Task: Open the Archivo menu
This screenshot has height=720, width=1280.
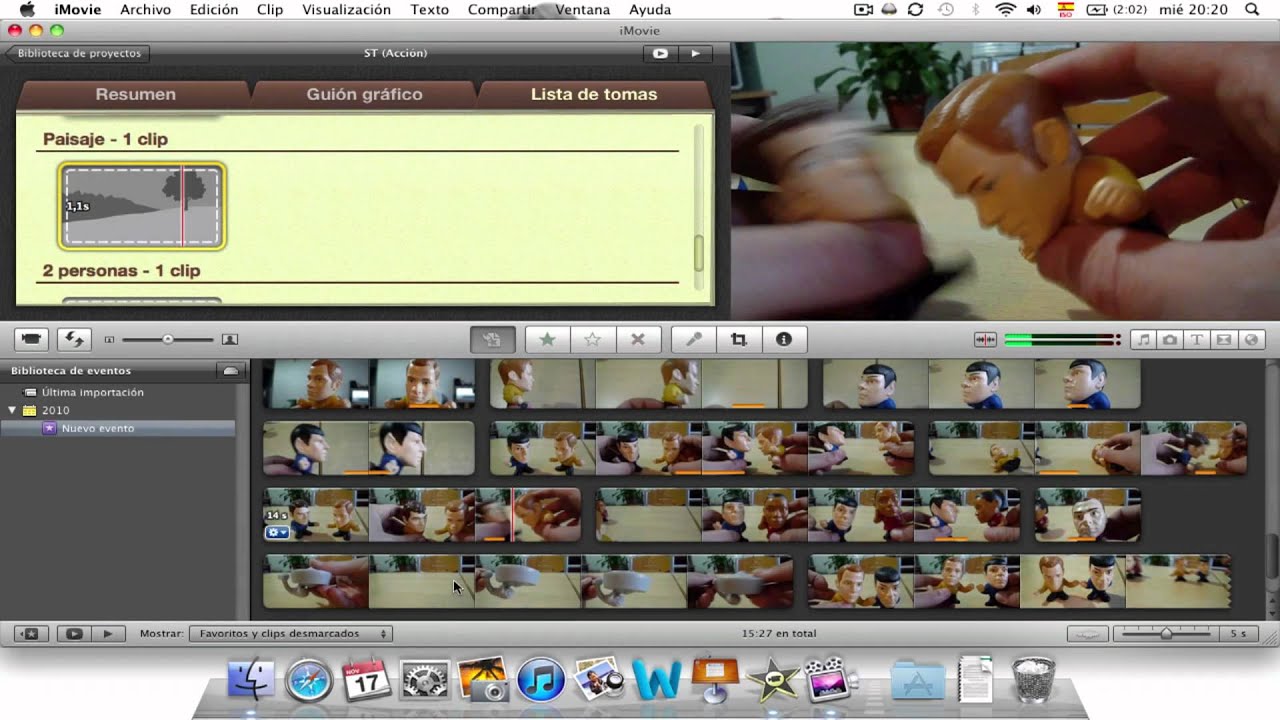Action: [x=145, y=10]
